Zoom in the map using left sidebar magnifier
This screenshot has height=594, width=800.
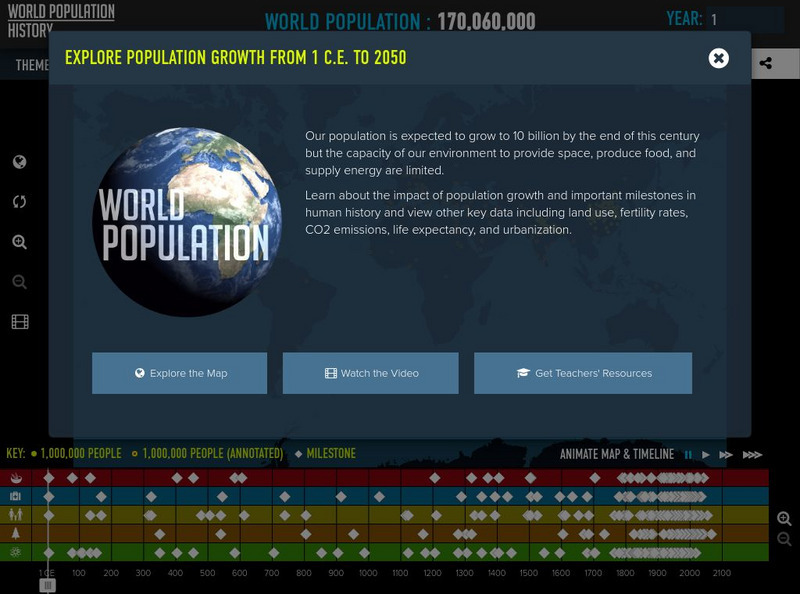(19, 242)
